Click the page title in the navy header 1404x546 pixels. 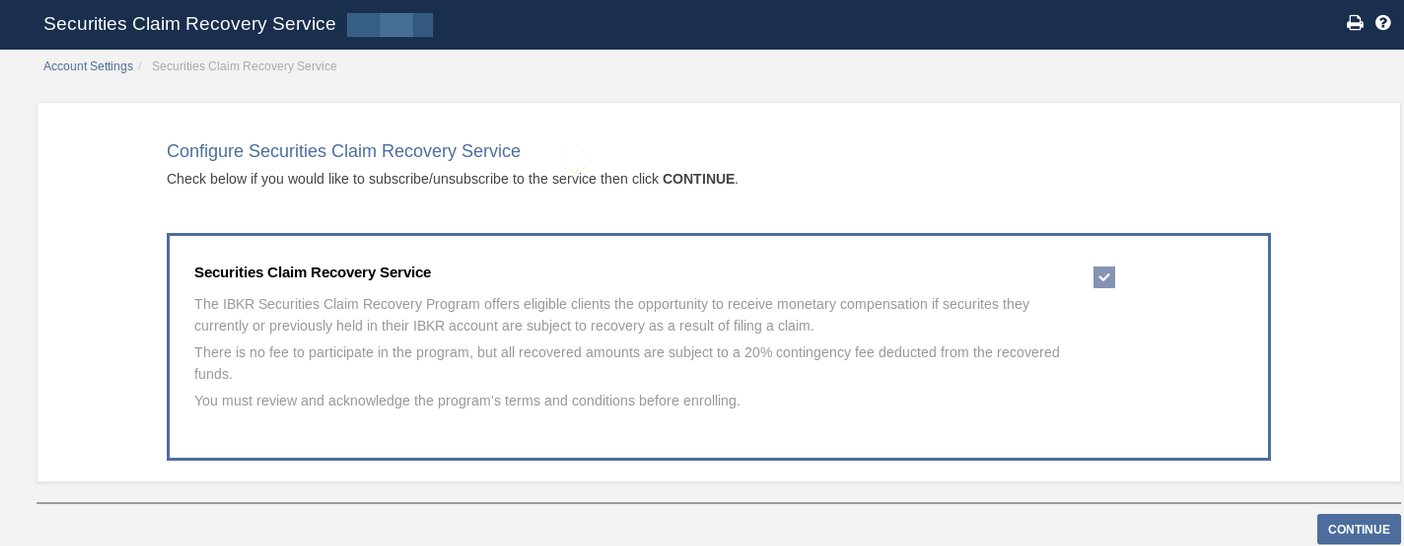coord(189,24)
